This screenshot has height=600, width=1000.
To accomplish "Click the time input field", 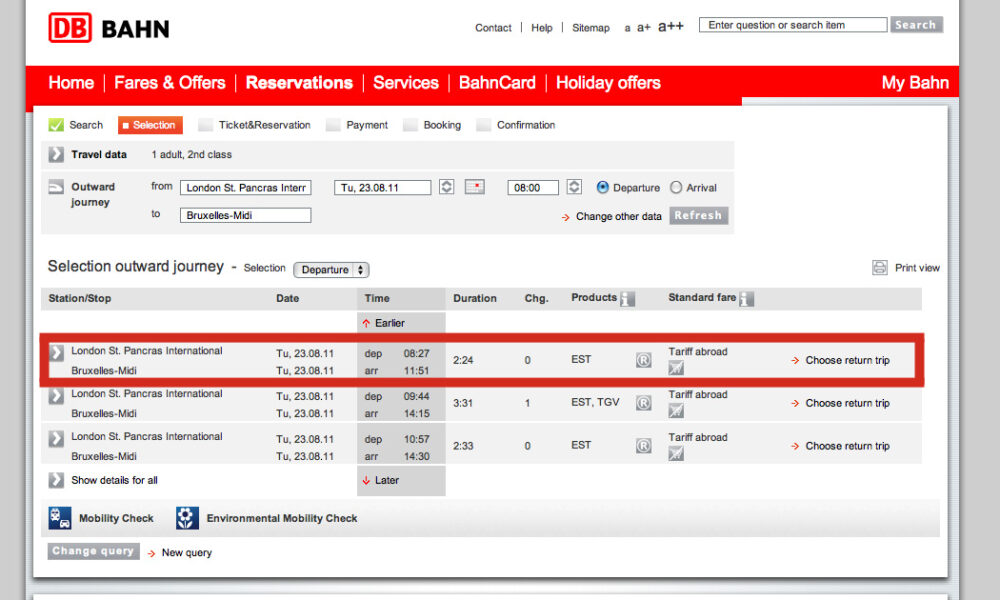I will pos(533,187).
